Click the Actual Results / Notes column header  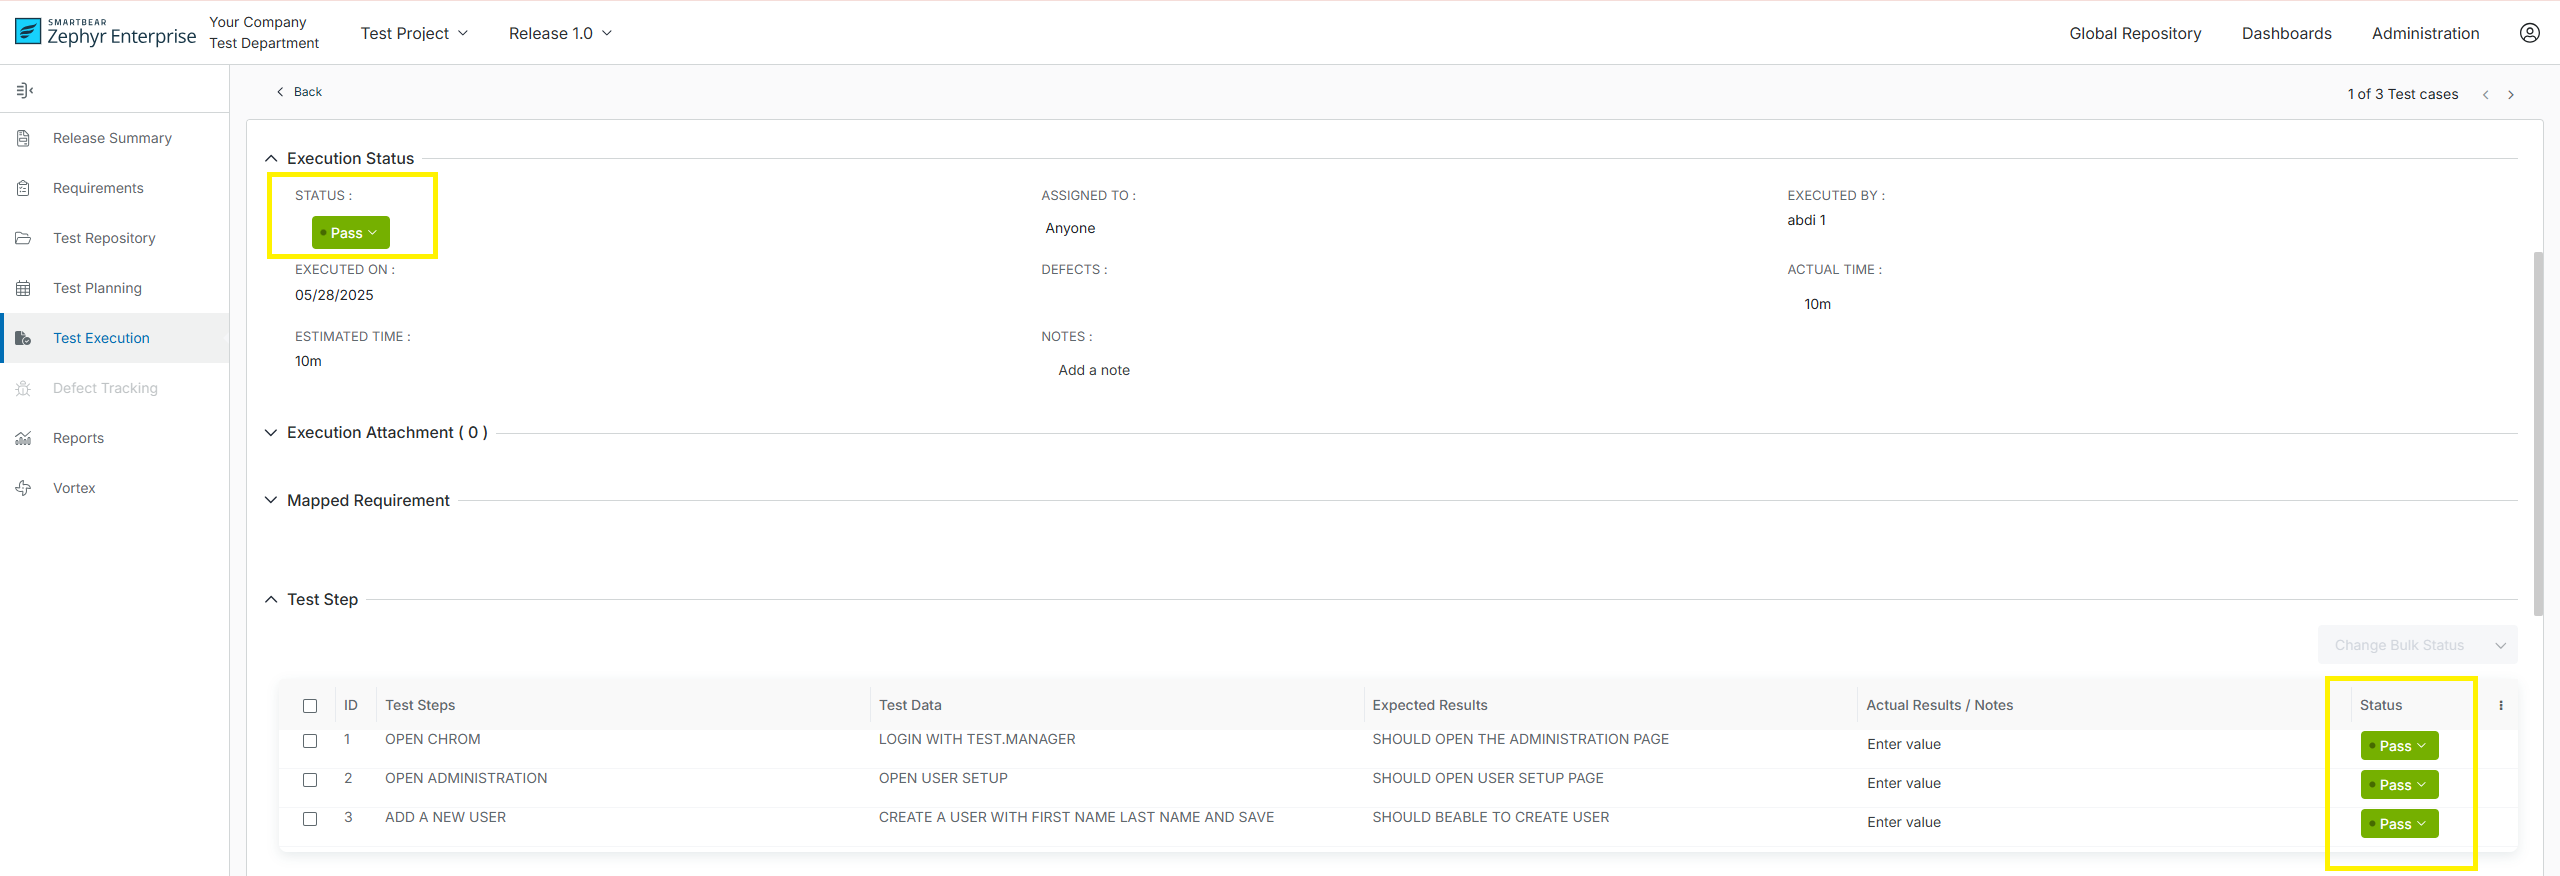coord(1939,705)
